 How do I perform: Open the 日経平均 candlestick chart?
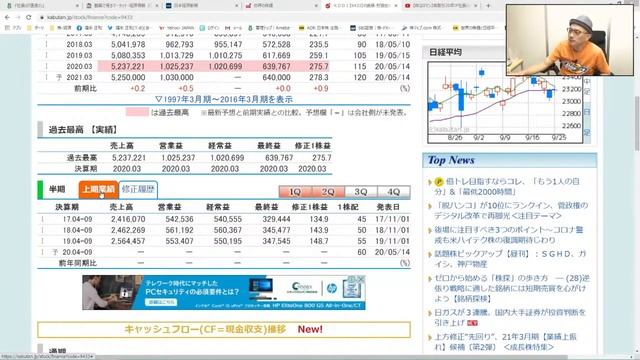pyautogui.click(x=505, y=102)
